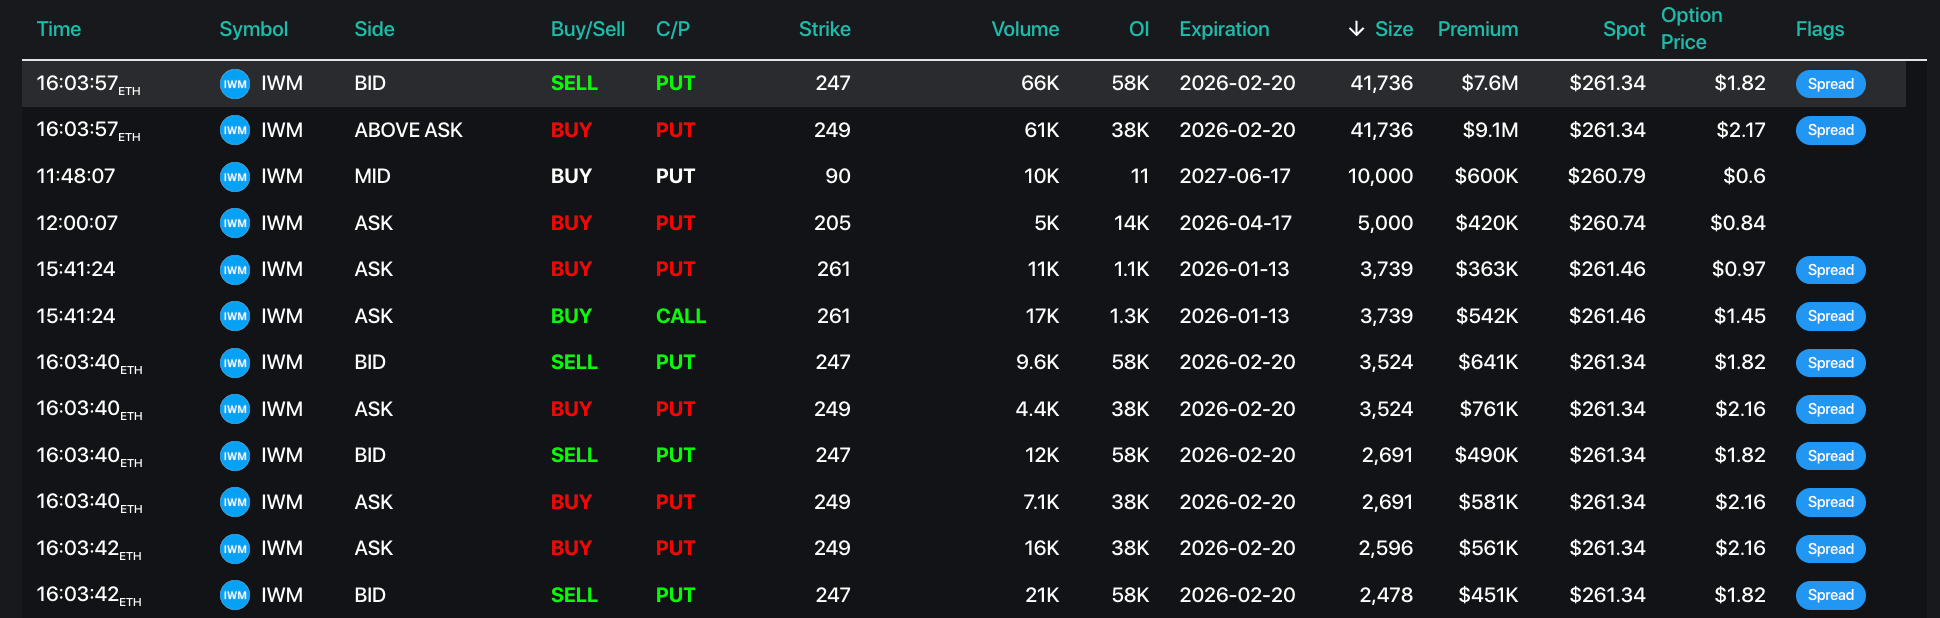
Task: Click the Time column header
Action: click(59, 29)
